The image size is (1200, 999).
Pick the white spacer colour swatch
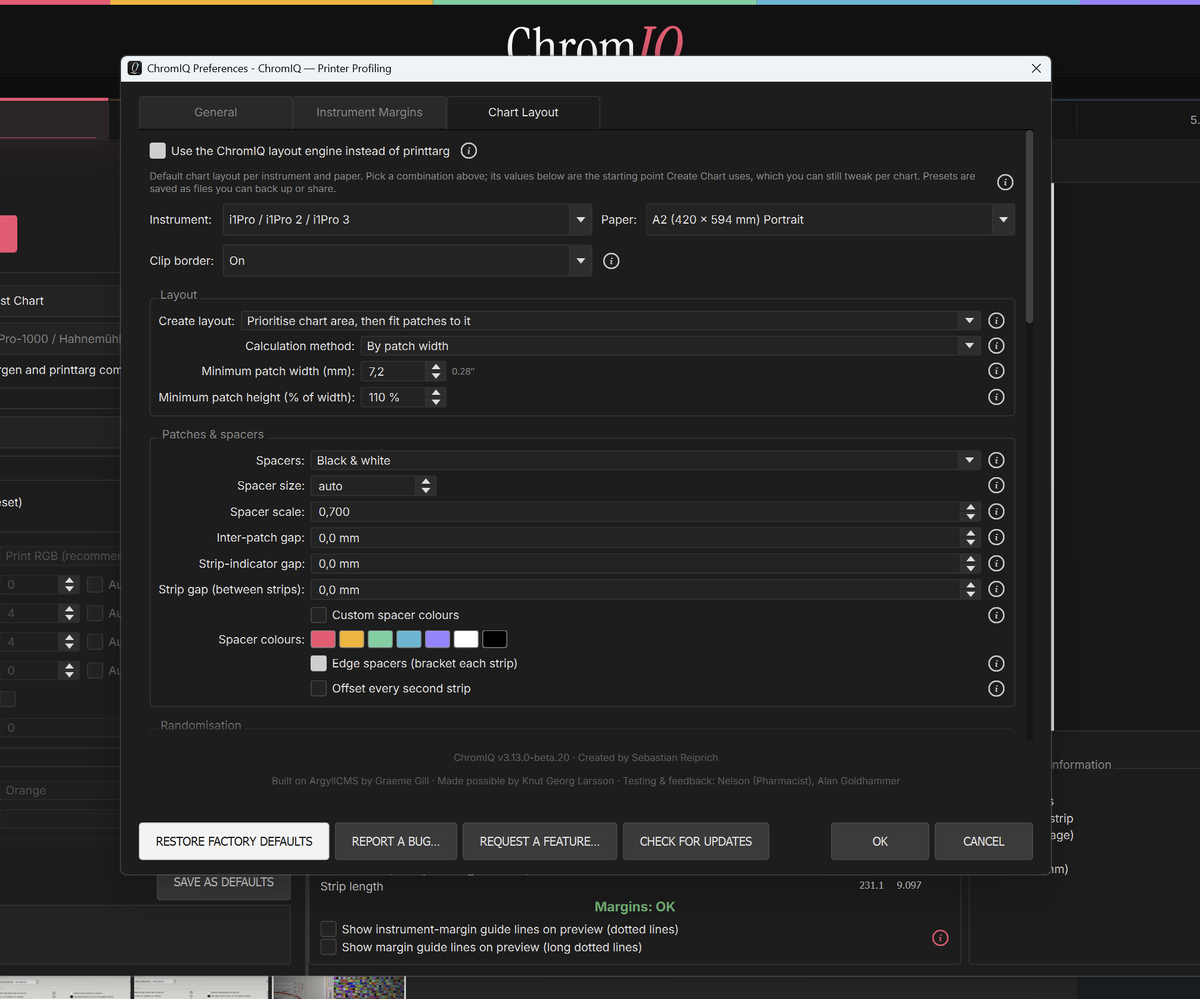coord(466,640)
